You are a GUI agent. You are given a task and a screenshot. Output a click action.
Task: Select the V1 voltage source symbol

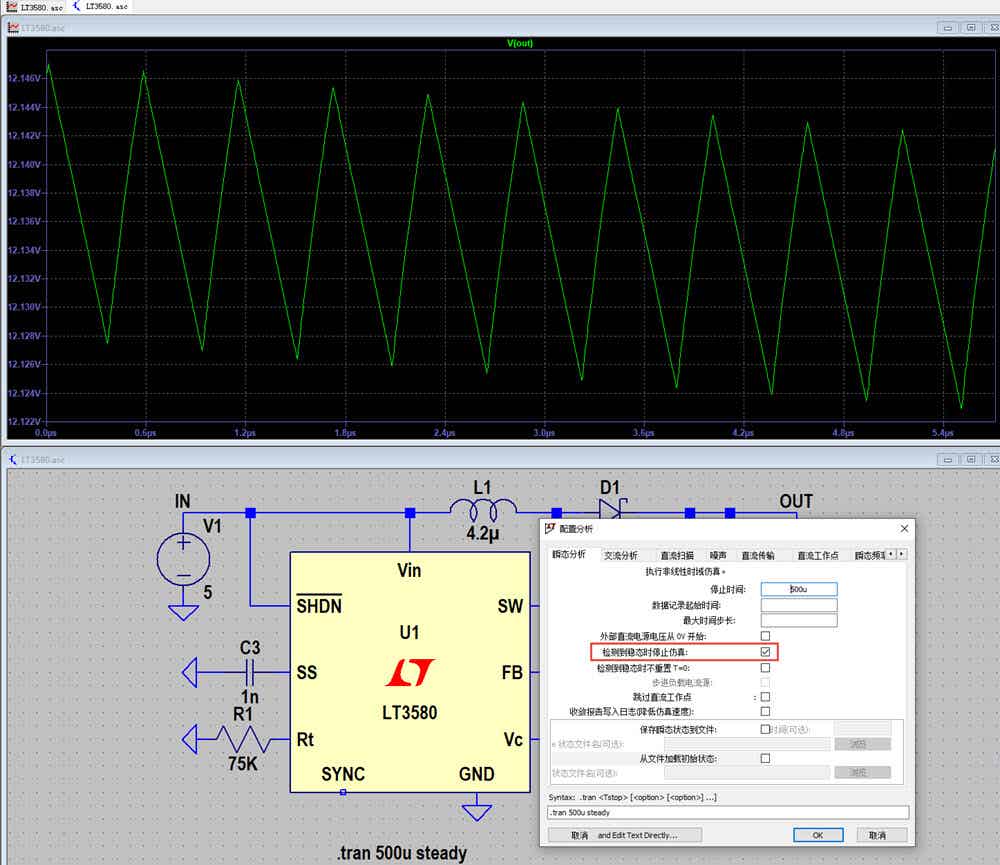tap(183, 559)
